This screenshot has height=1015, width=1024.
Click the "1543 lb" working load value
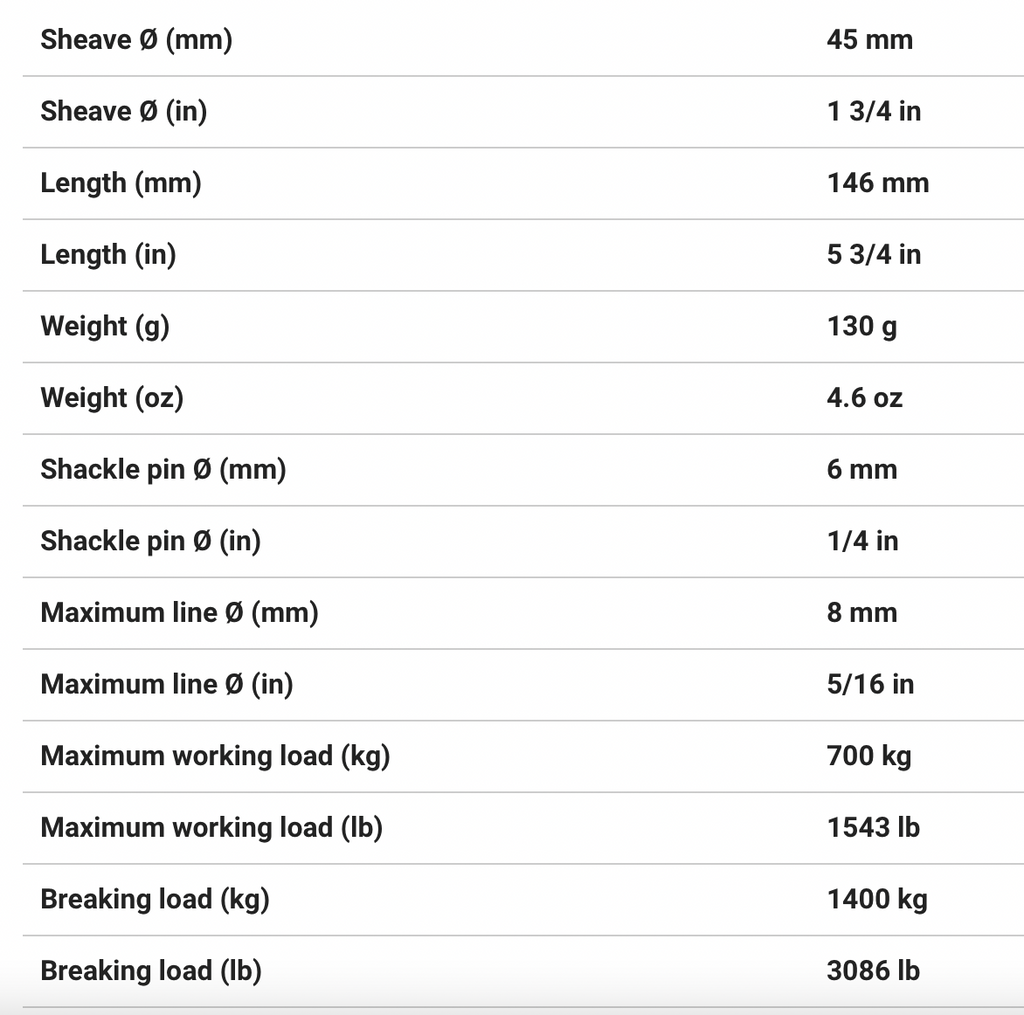872,828
